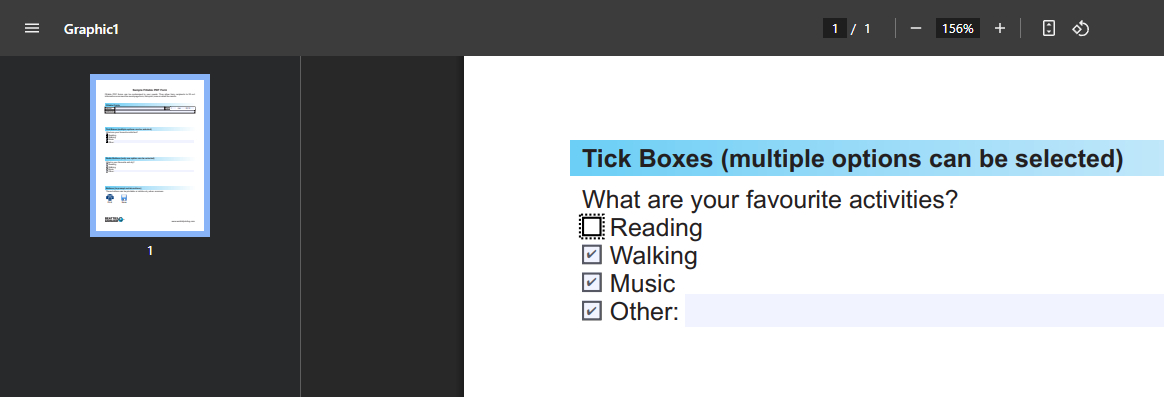This screenshot has height=397, width=1164.
Task: Untick the Walking checkbox
Action: tap(592, 255)
